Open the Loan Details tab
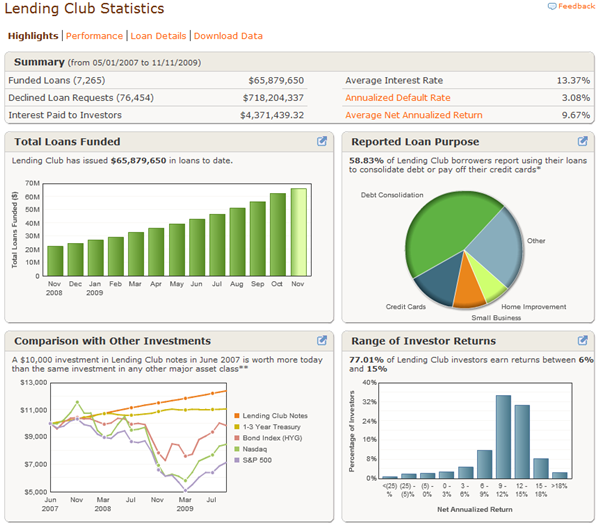 [158, 36]
